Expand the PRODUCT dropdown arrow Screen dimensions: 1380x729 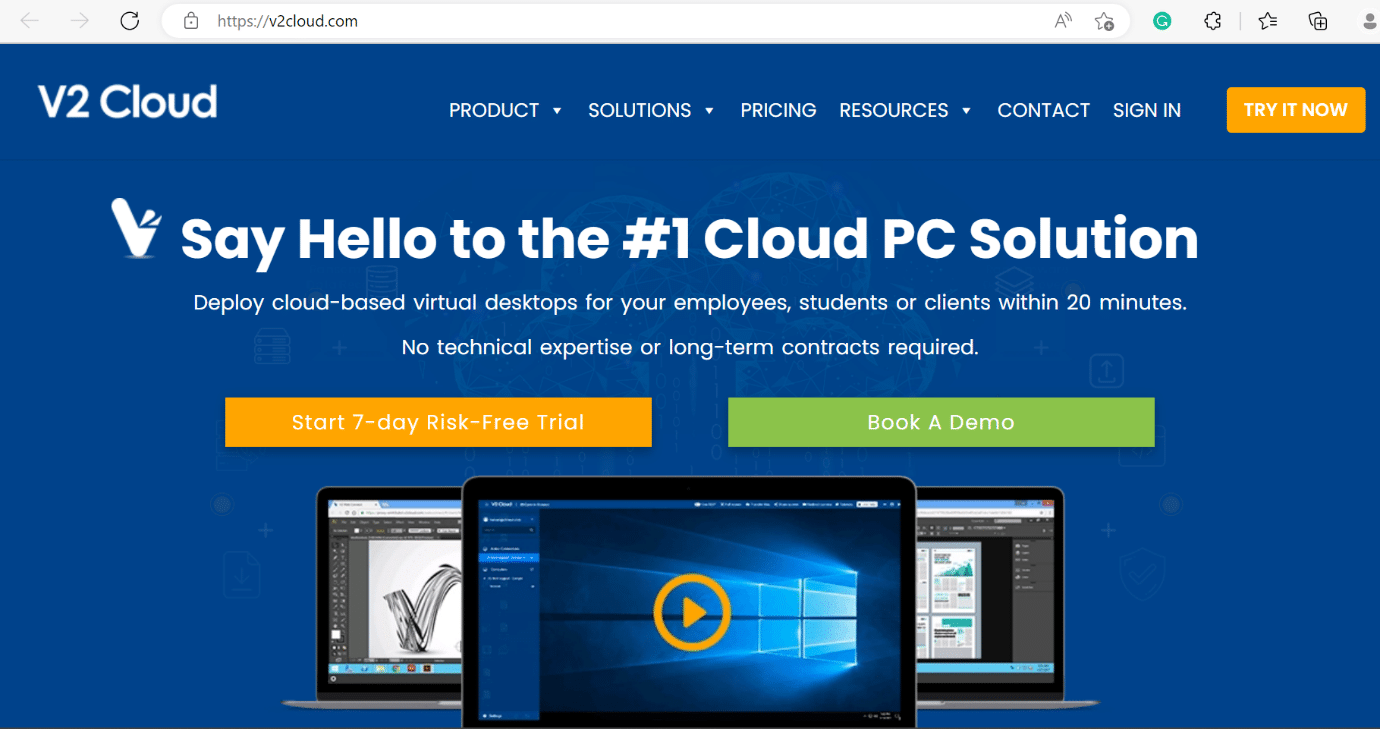point(557,111)
